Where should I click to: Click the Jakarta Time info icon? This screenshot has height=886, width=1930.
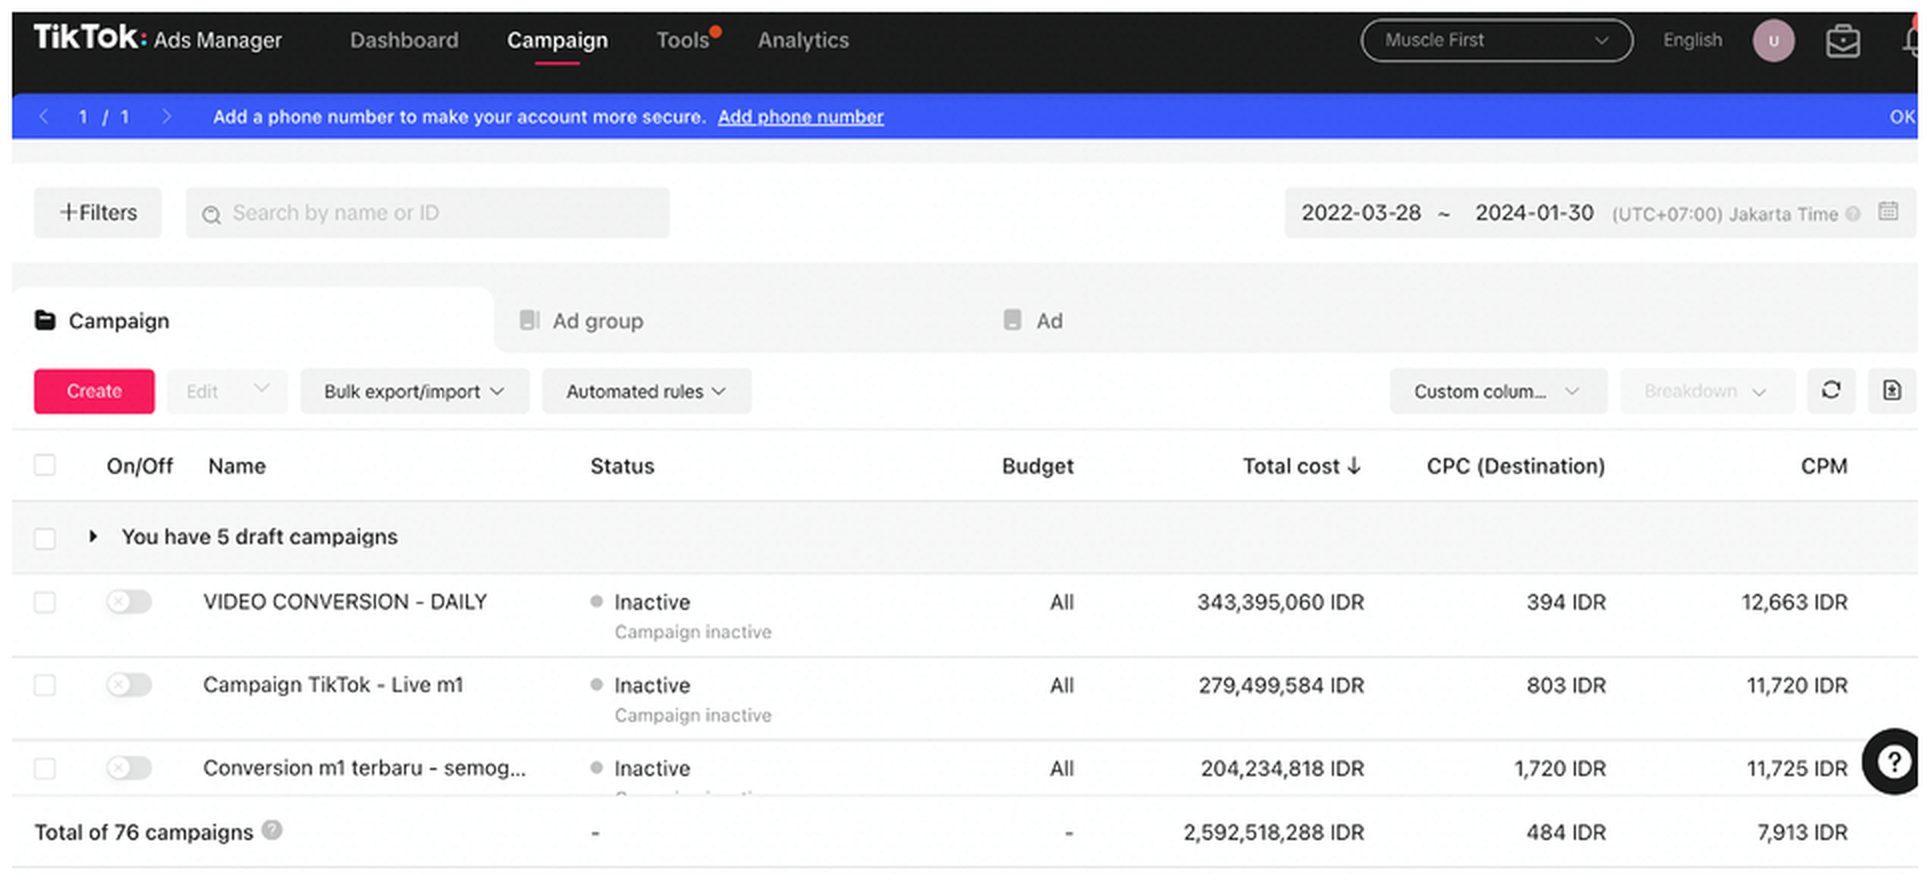click(x=1853, y=214)
